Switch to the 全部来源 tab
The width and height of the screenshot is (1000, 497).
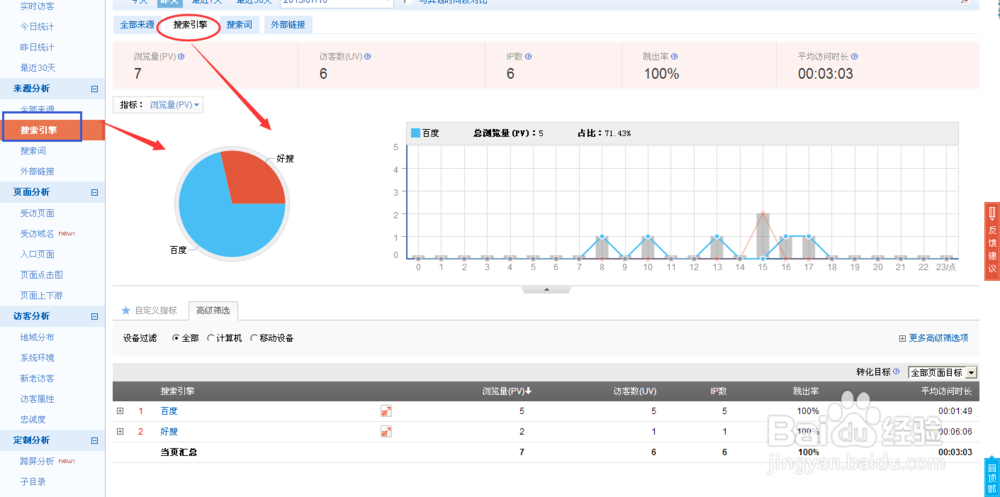137,26
